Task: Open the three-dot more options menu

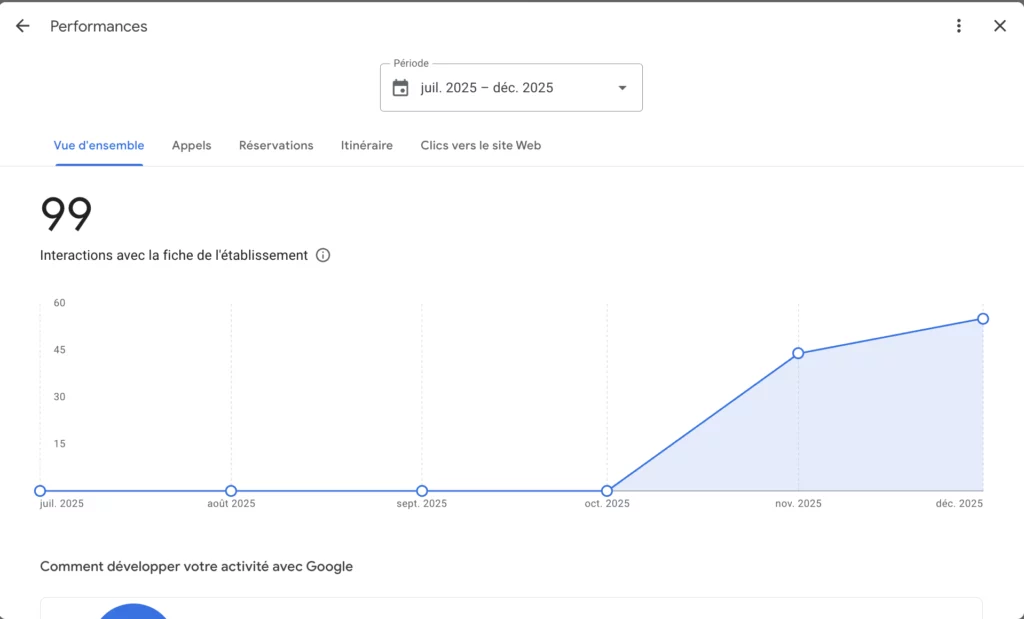Action: 959,26
